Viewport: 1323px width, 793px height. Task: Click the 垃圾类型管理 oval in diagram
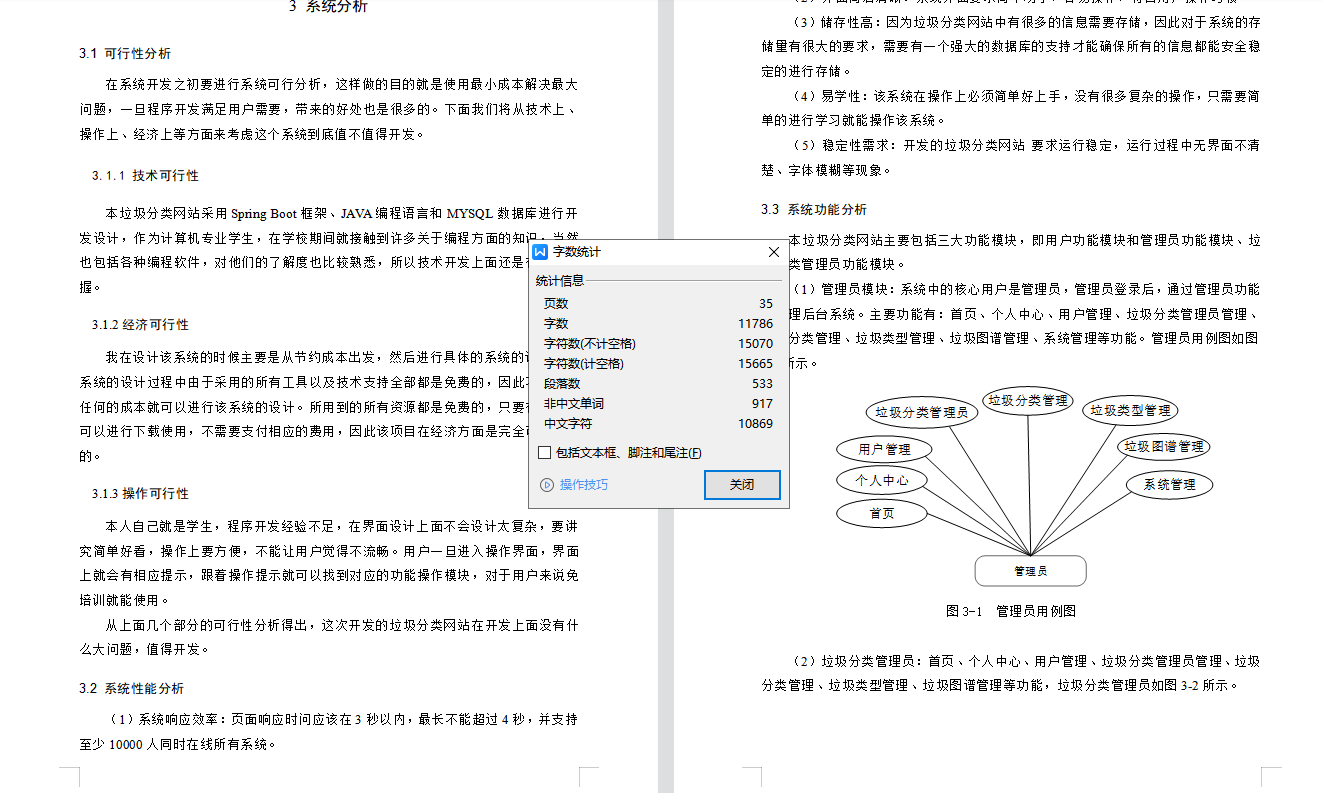click(1130, 410)
